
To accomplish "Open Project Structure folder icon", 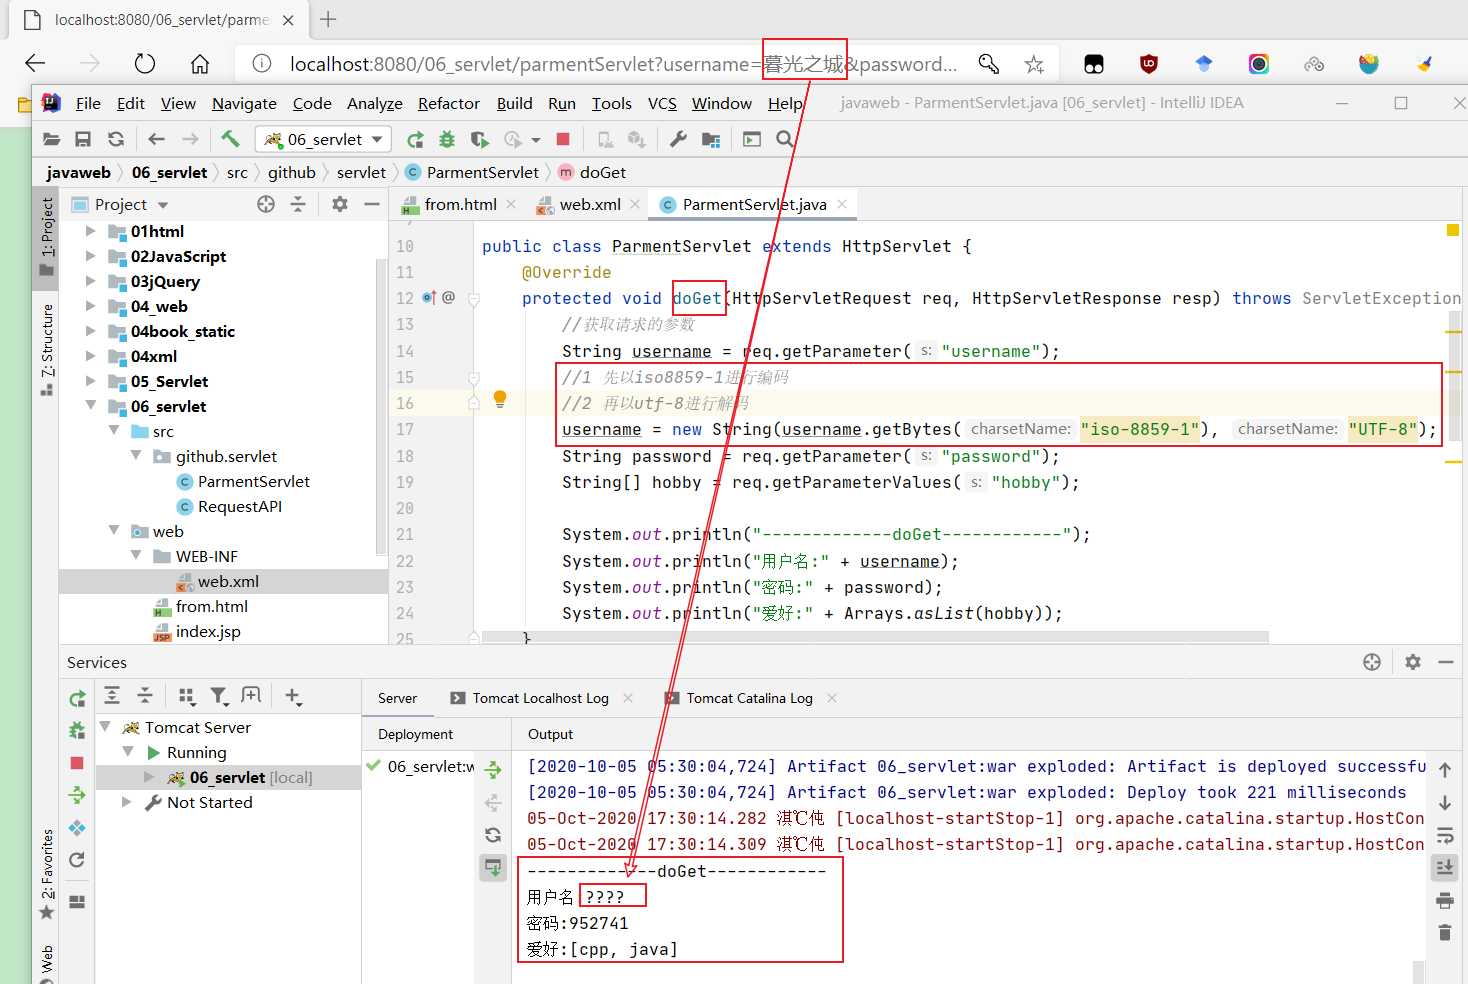I will 711,140.
